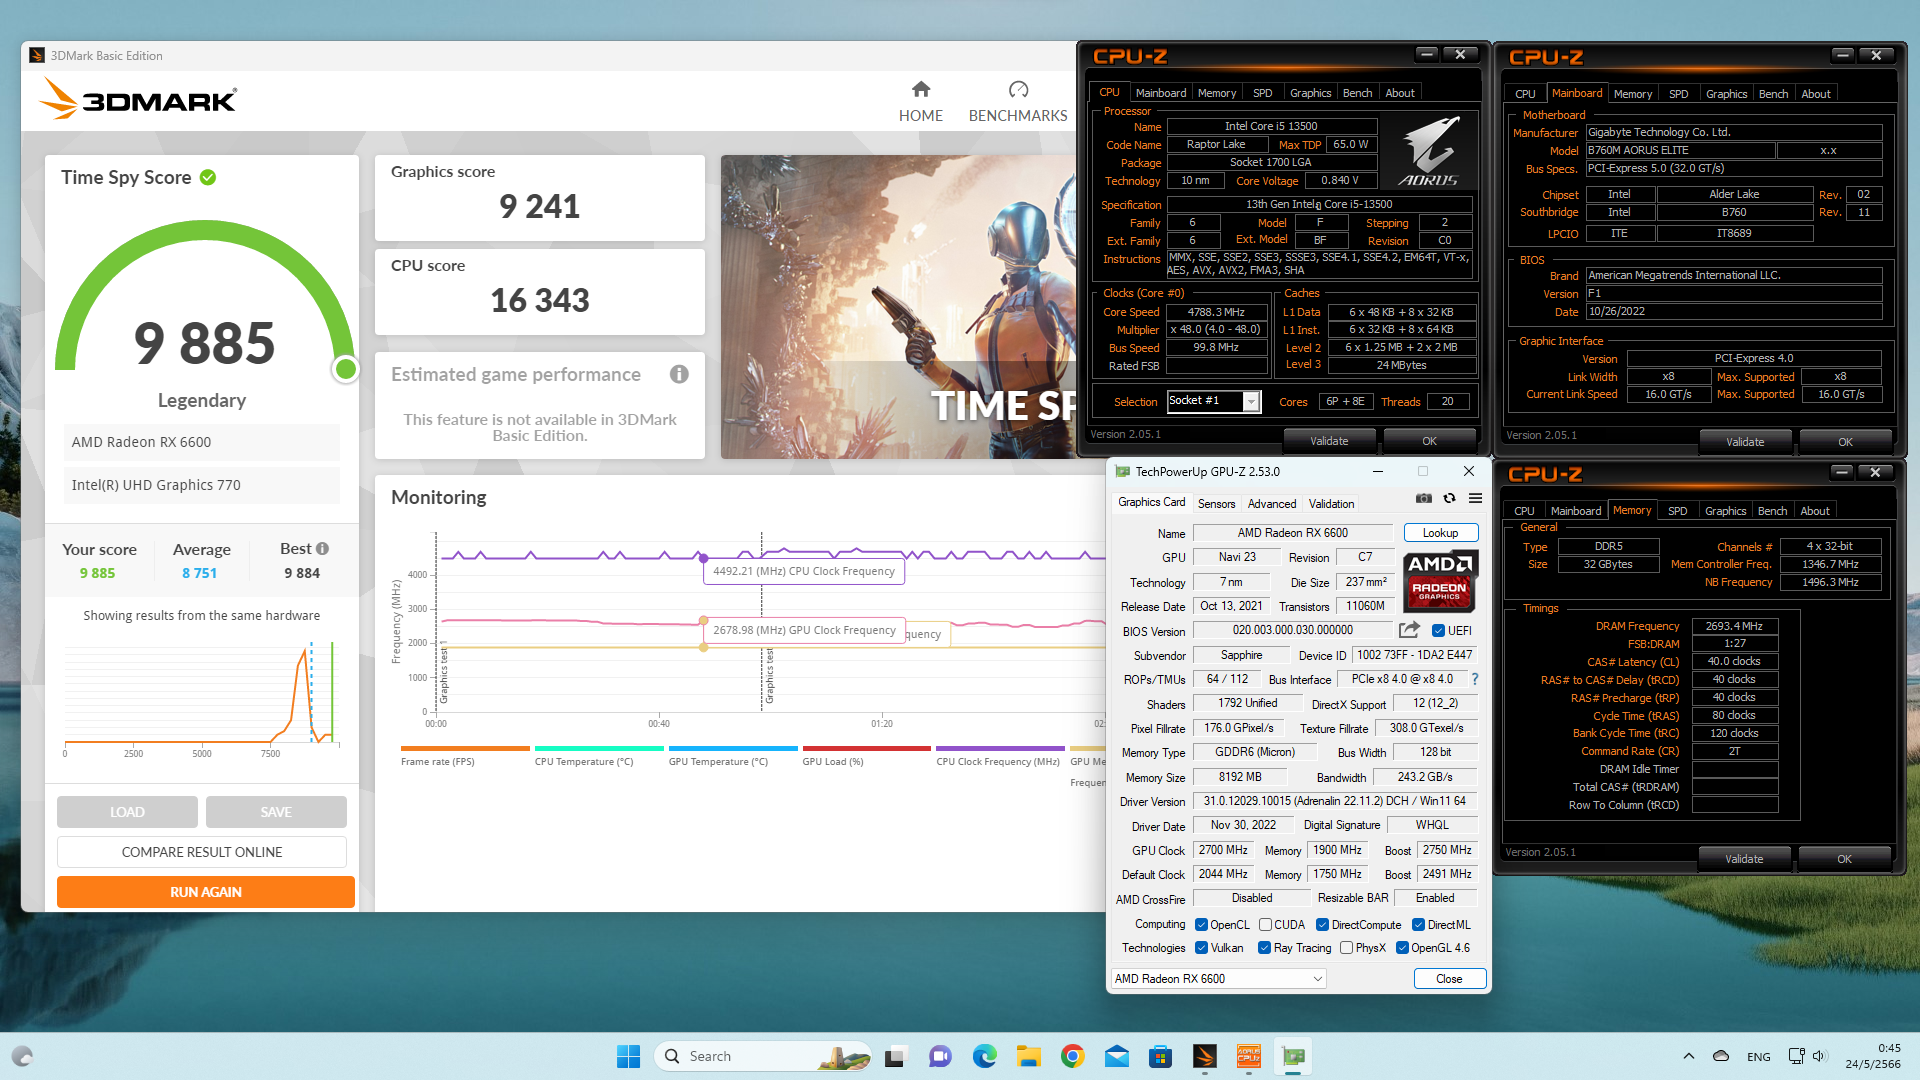The height and width of the screenshot is (1080, 1920).
Task: Click COMPARE RESULT ONLINE in 3DMark
Action: [x=202, y=852]
